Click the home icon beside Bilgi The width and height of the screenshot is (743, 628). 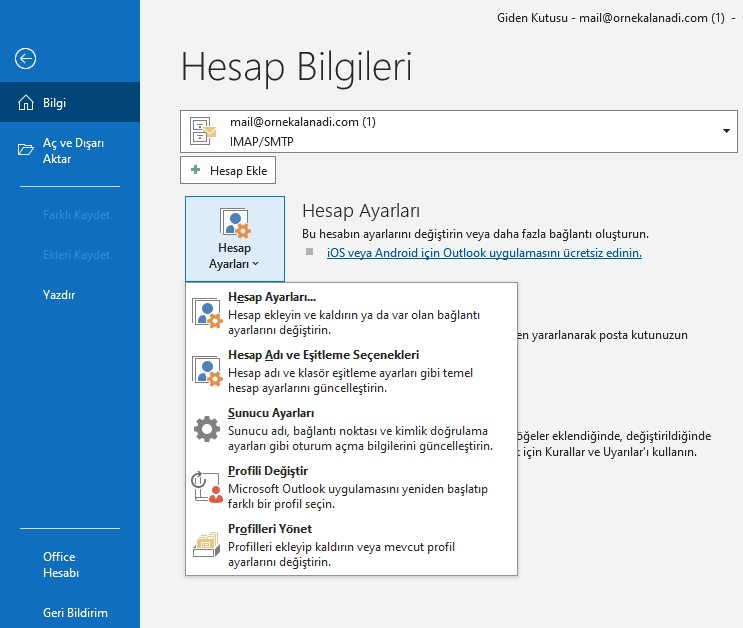point(26,103)
